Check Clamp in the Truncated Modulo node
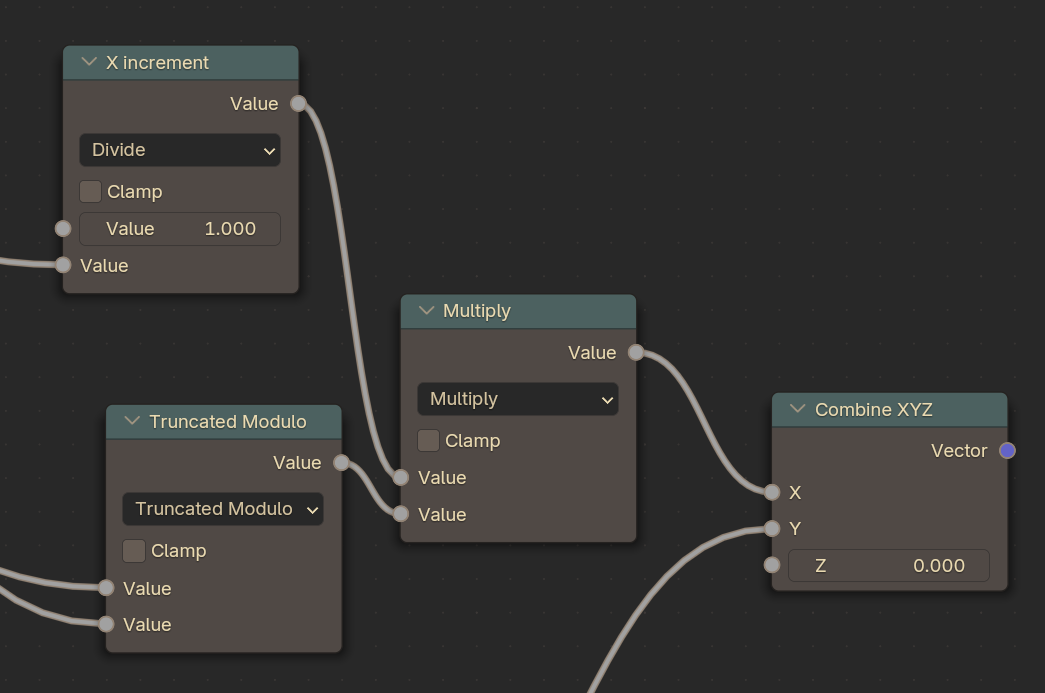The height and width of the screenshot is (693, 1045). pyautogui.click(x=134, y=551)
